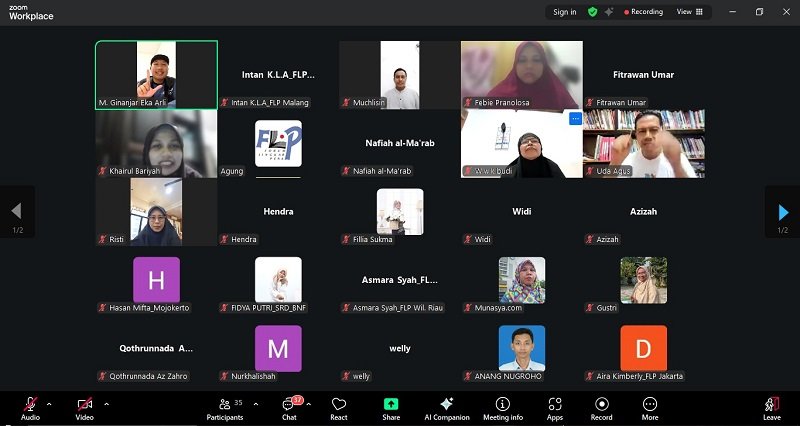Click ANANG NUGROHO profile photo
800x426 pixels.
tap(522, 348)
